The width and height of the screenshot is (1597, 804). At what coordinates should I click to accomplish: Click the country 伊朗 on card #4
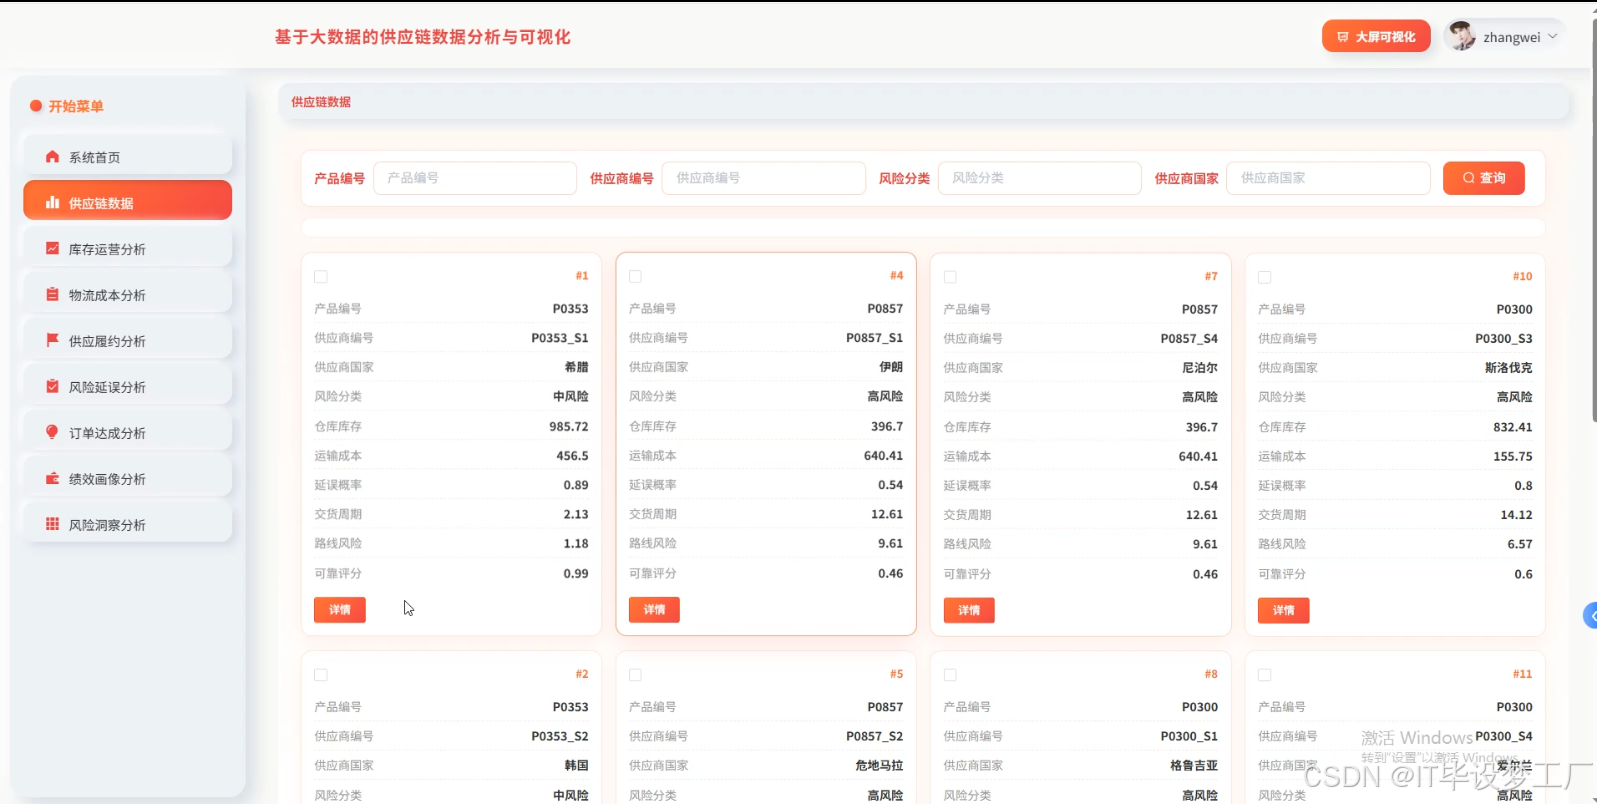coord(891,367)
